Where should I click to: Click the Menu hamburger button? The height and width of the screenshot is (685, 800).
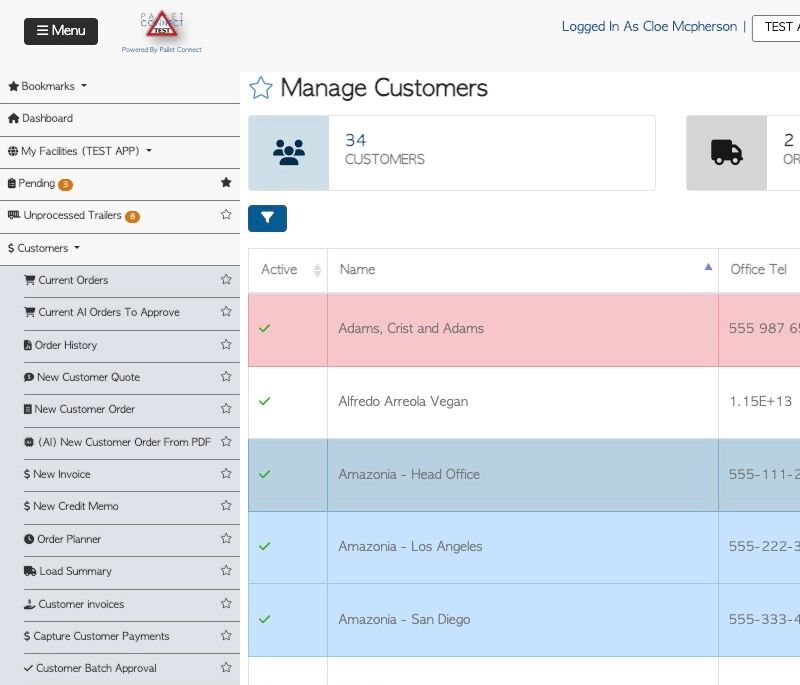[61, 31]
